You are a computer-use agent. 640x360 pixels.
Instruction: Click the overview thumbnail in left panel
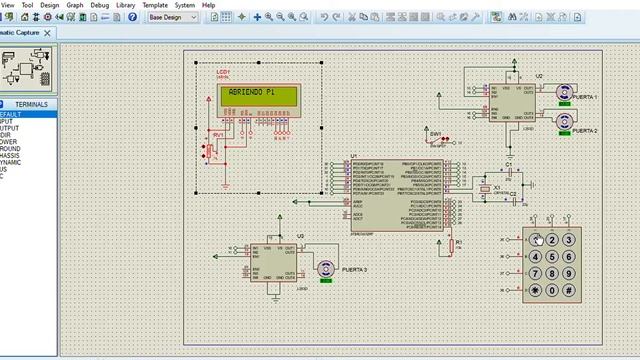(x=26, y=69)
